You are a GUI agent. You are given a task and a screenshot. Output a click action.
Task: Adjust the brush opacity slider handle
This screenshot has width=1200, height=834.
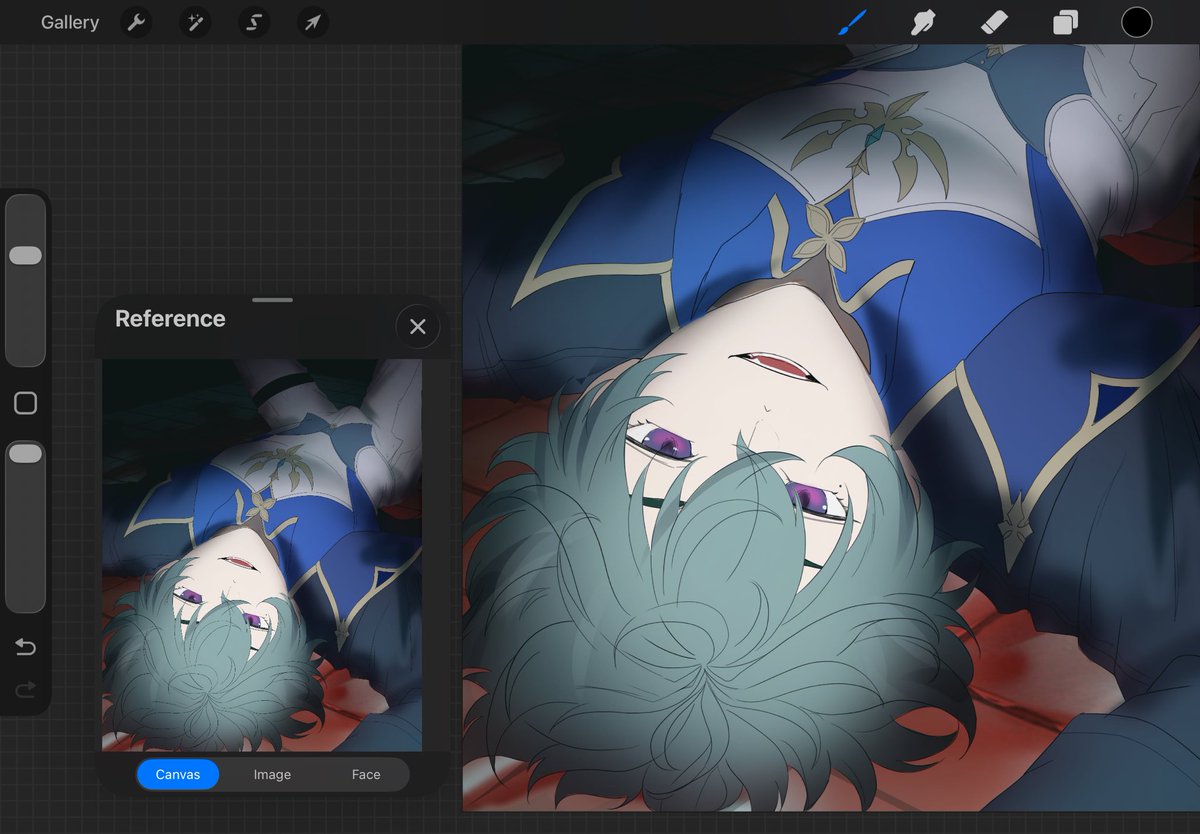pos(25,454)
